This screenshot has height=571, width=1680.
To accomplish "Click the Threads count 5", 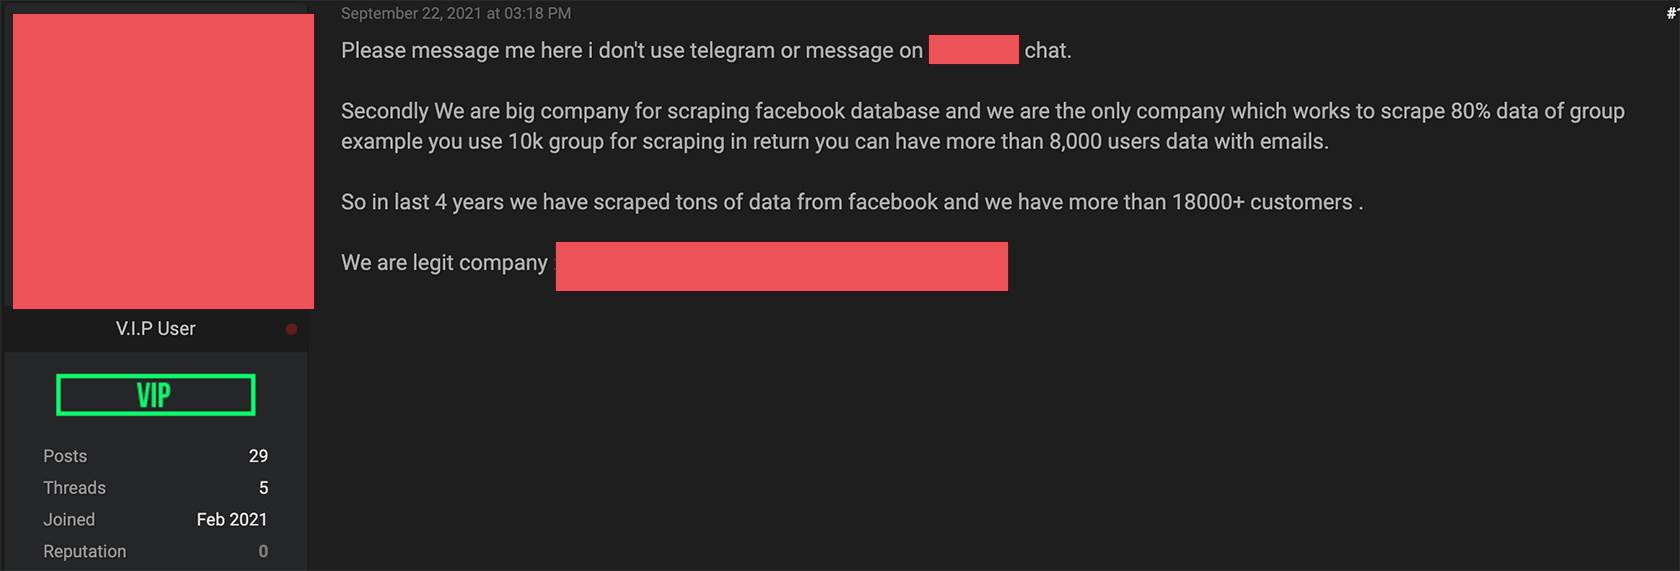I will coord(263,488).
